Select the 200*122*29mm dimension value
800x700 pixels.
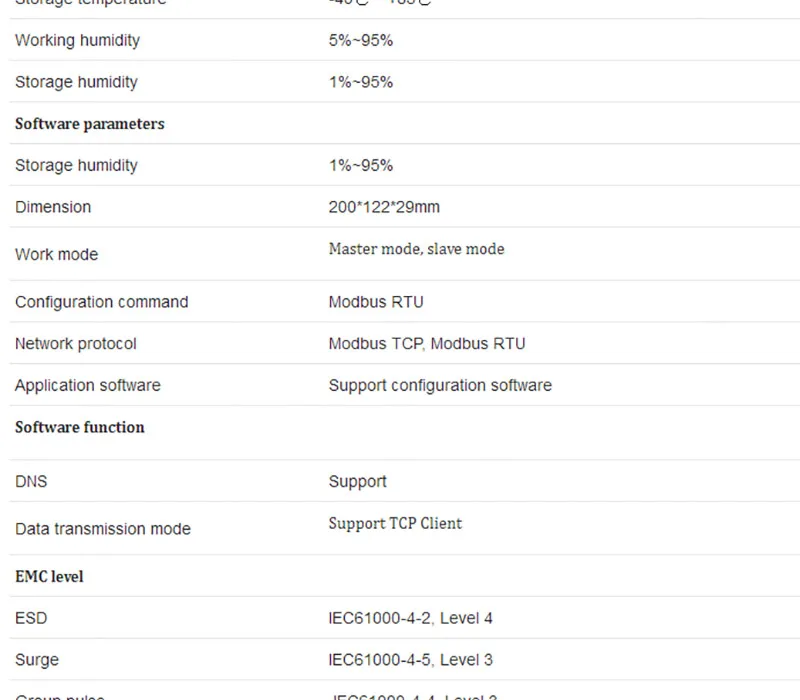coord(384,207)
